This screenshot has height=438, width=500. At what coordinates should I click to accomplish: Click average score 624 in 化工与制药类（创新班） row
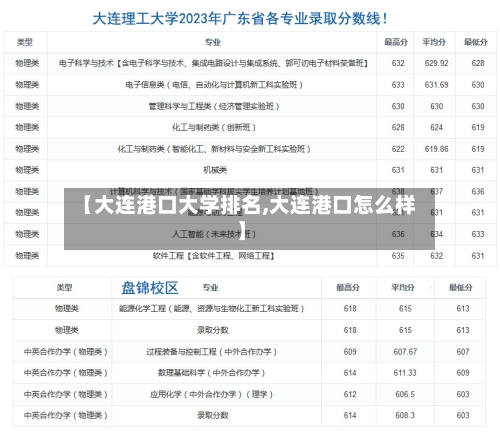pos(436,127)
